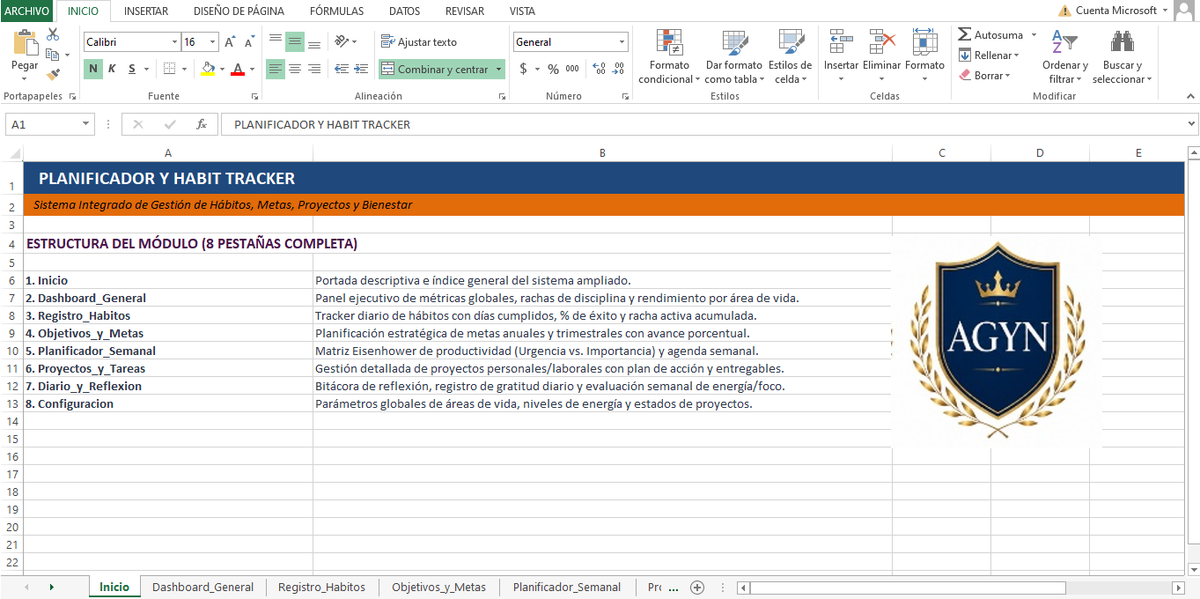Open the Autosuma dropdown arrow
This screenshot has width=1200, height=599.
click(1034, 35)
